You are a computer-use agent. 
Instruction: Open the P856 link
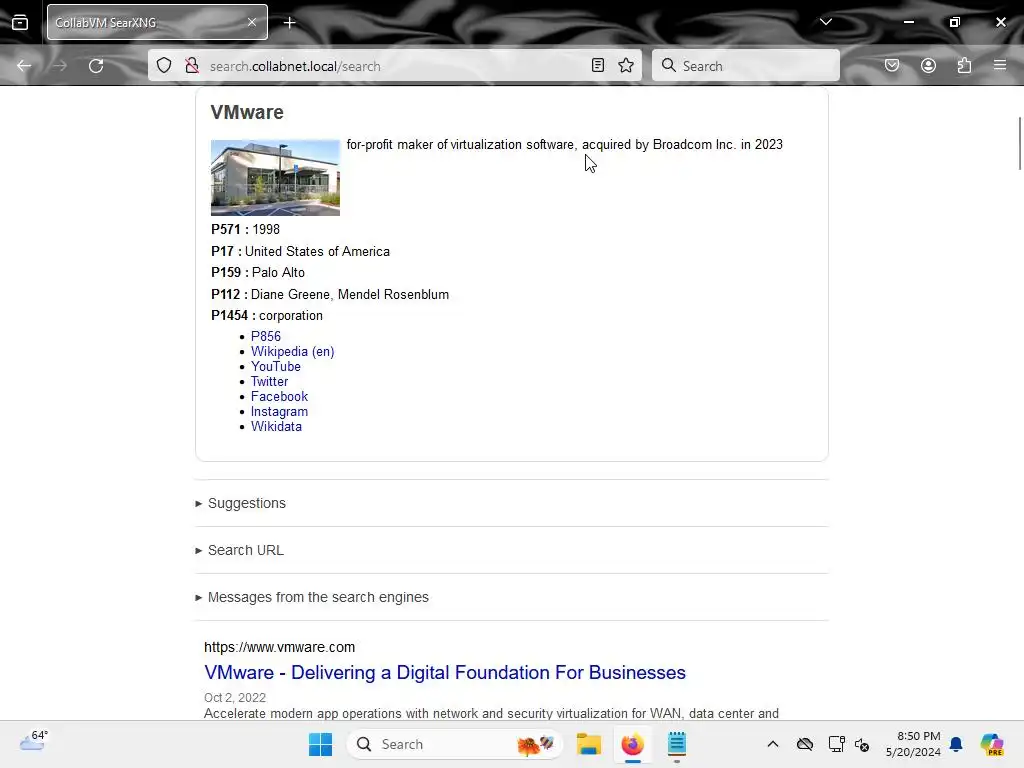pos(266,336)
